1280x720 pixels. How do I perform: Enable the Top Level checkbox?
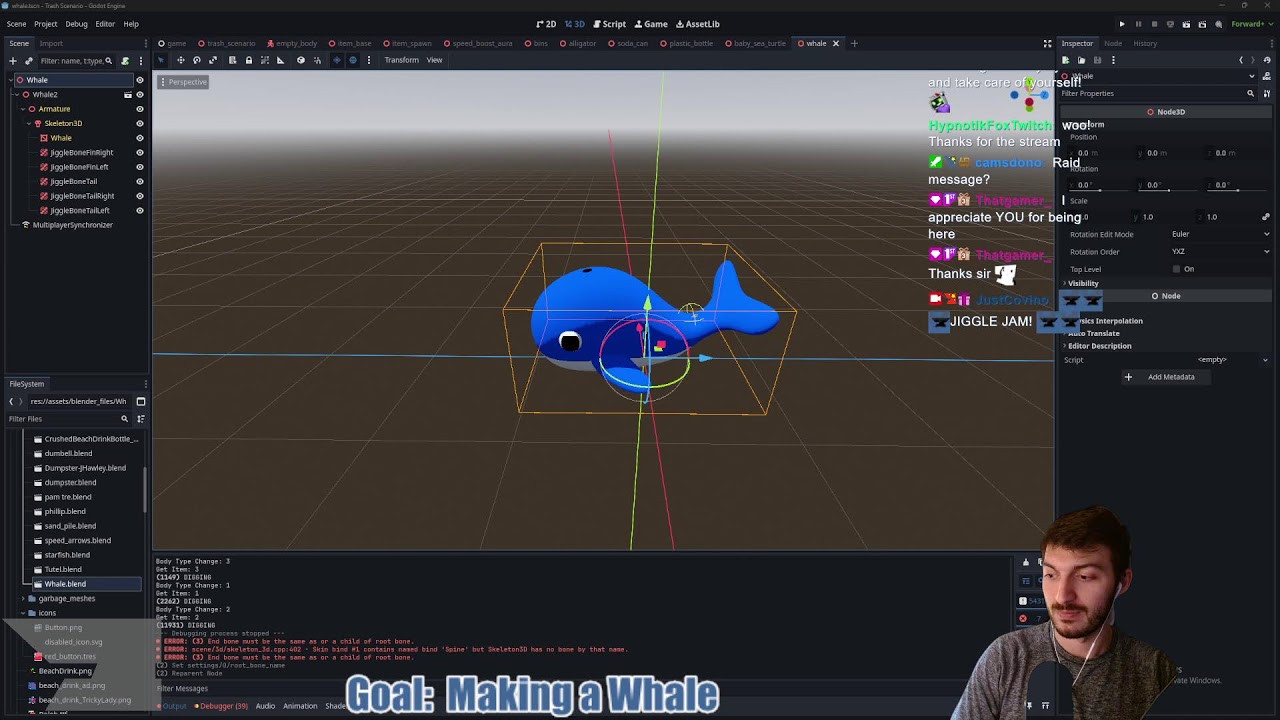[x=1177, y=269]
